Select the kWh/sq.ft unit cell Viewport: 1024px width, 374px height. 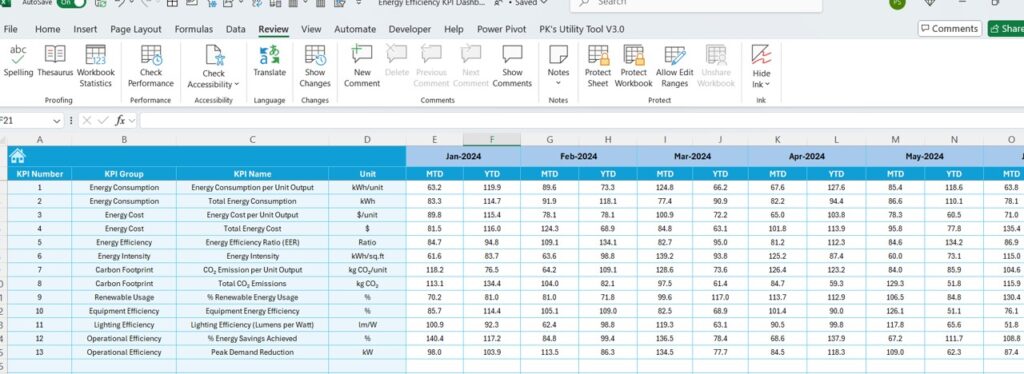[x=367, y=256]
